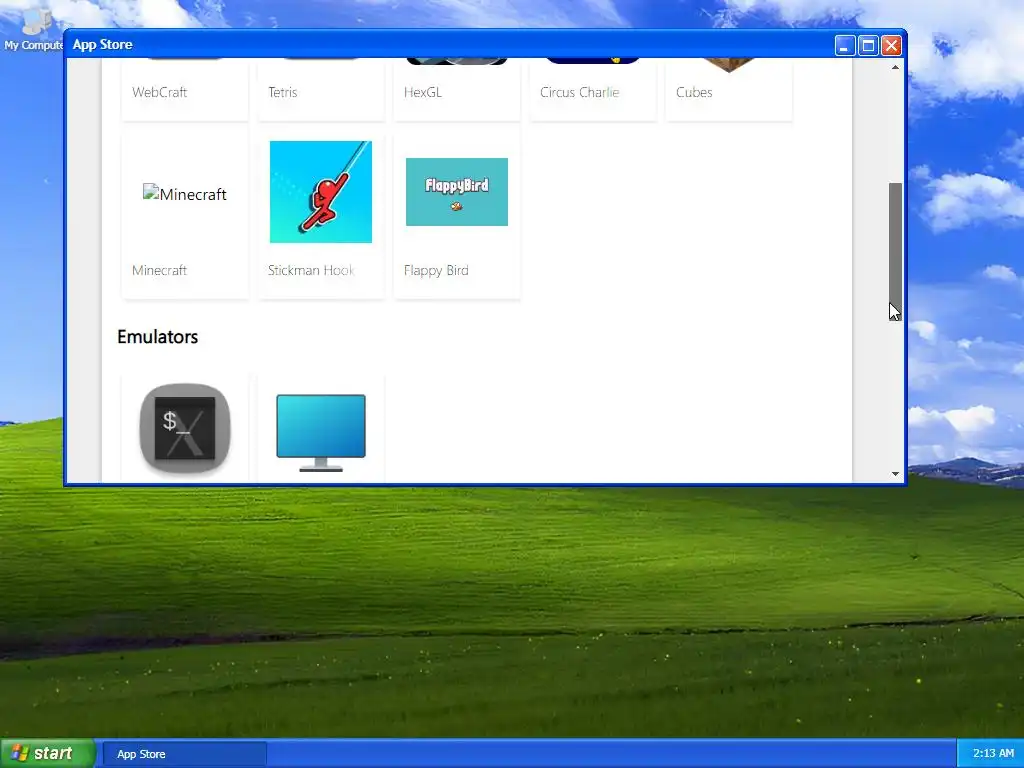1024x768 pixels.
Task: Open the Stickman Hook game icon
Action: [x=321, y=192]
